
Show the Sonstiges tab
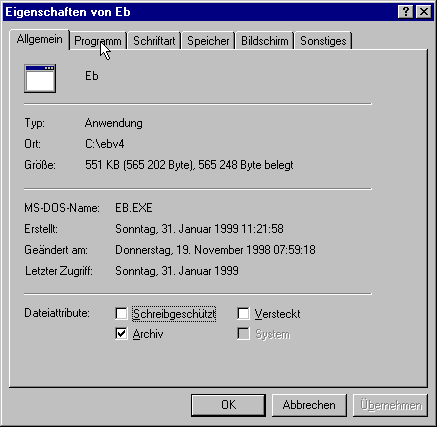tap(323, 41)
